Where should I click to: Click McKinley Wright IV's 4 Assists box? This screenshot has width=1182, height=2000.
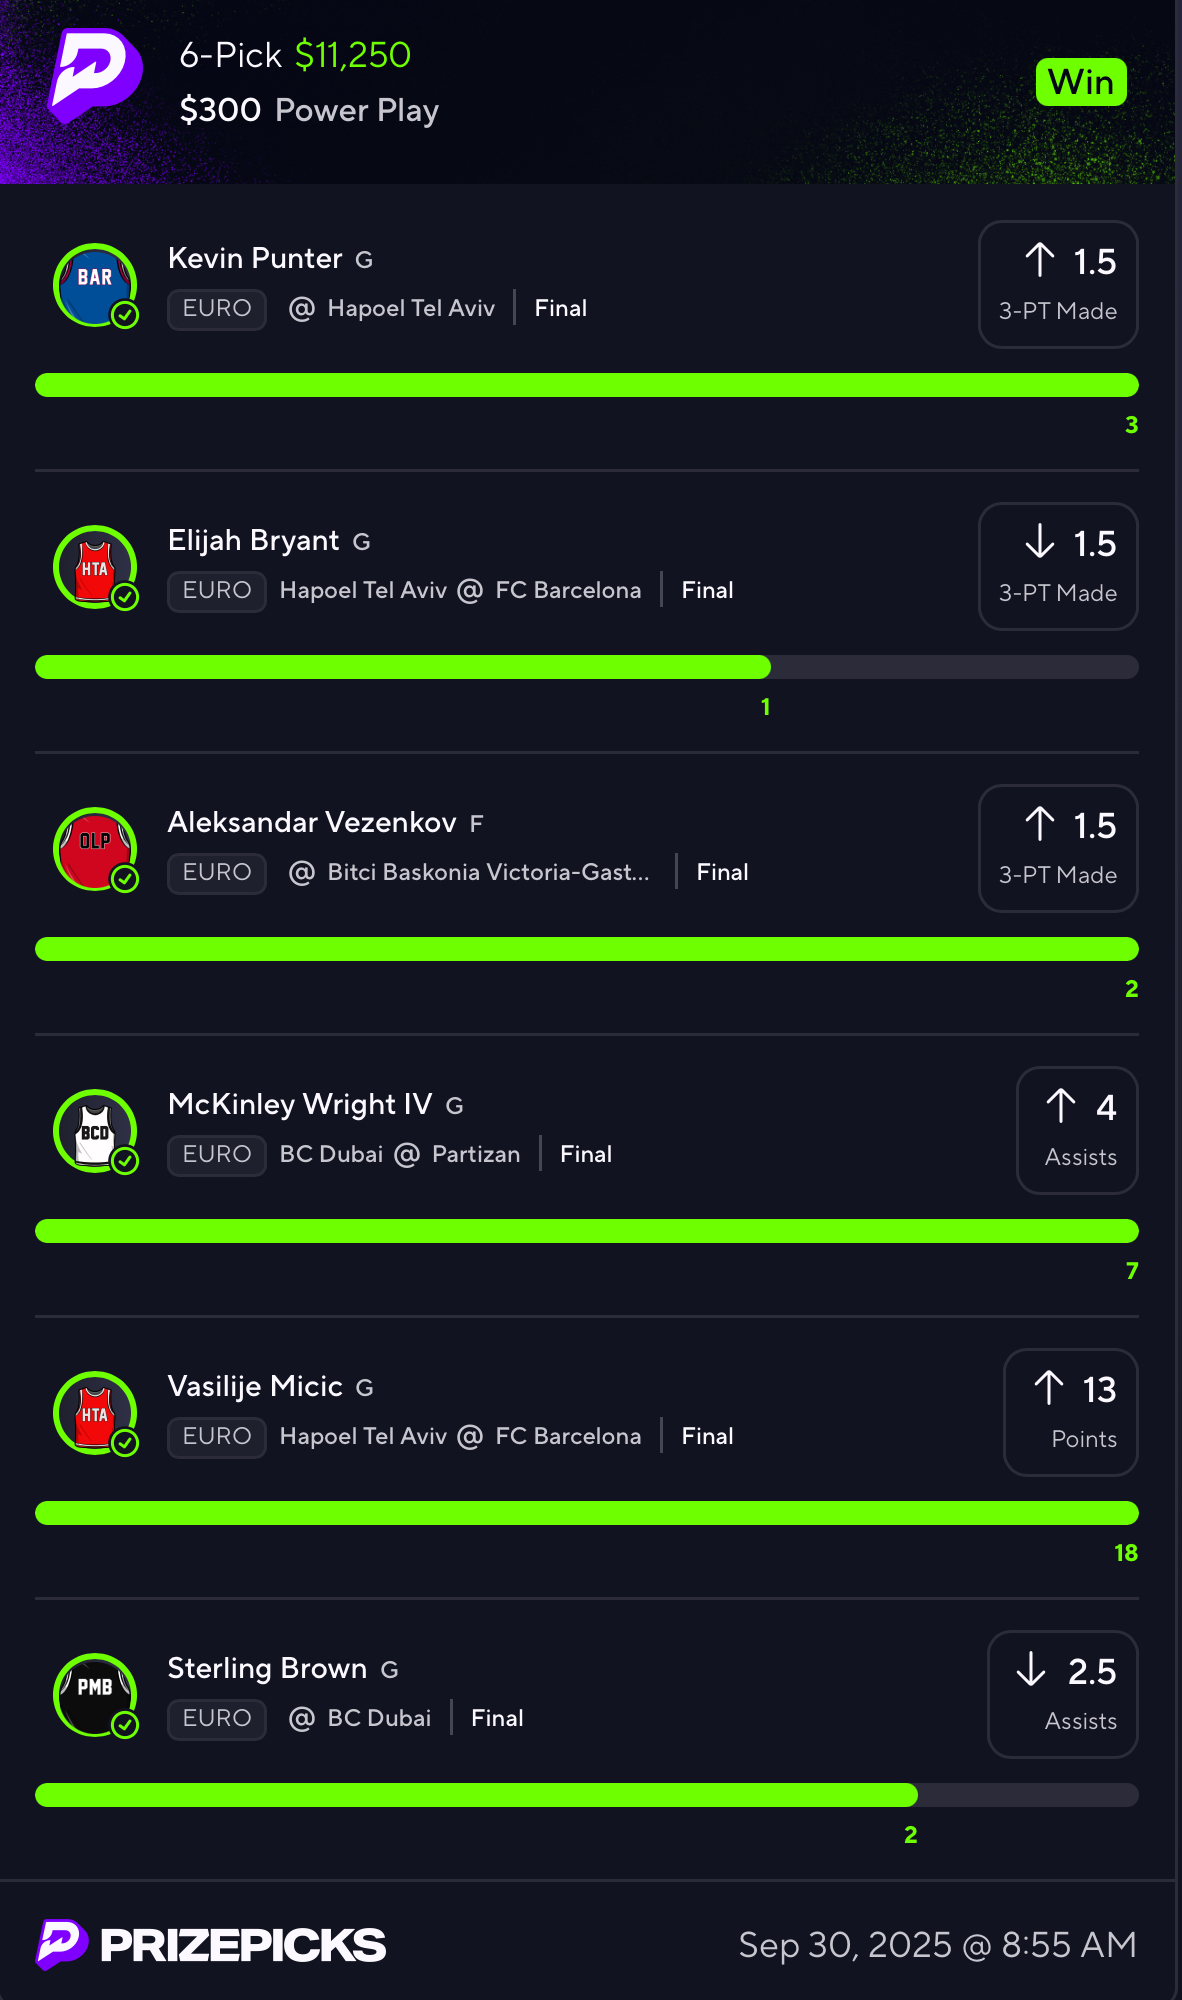1077,1131
